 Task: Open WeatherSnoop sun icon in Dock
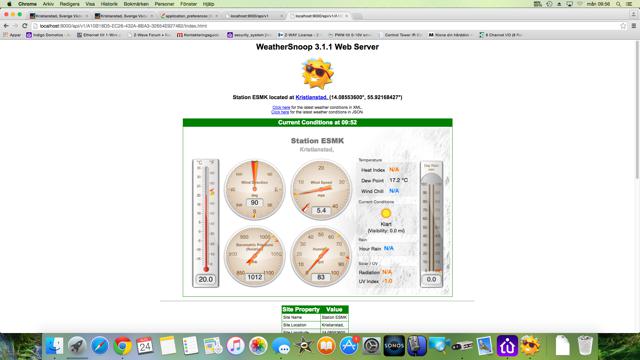[530, 346]
